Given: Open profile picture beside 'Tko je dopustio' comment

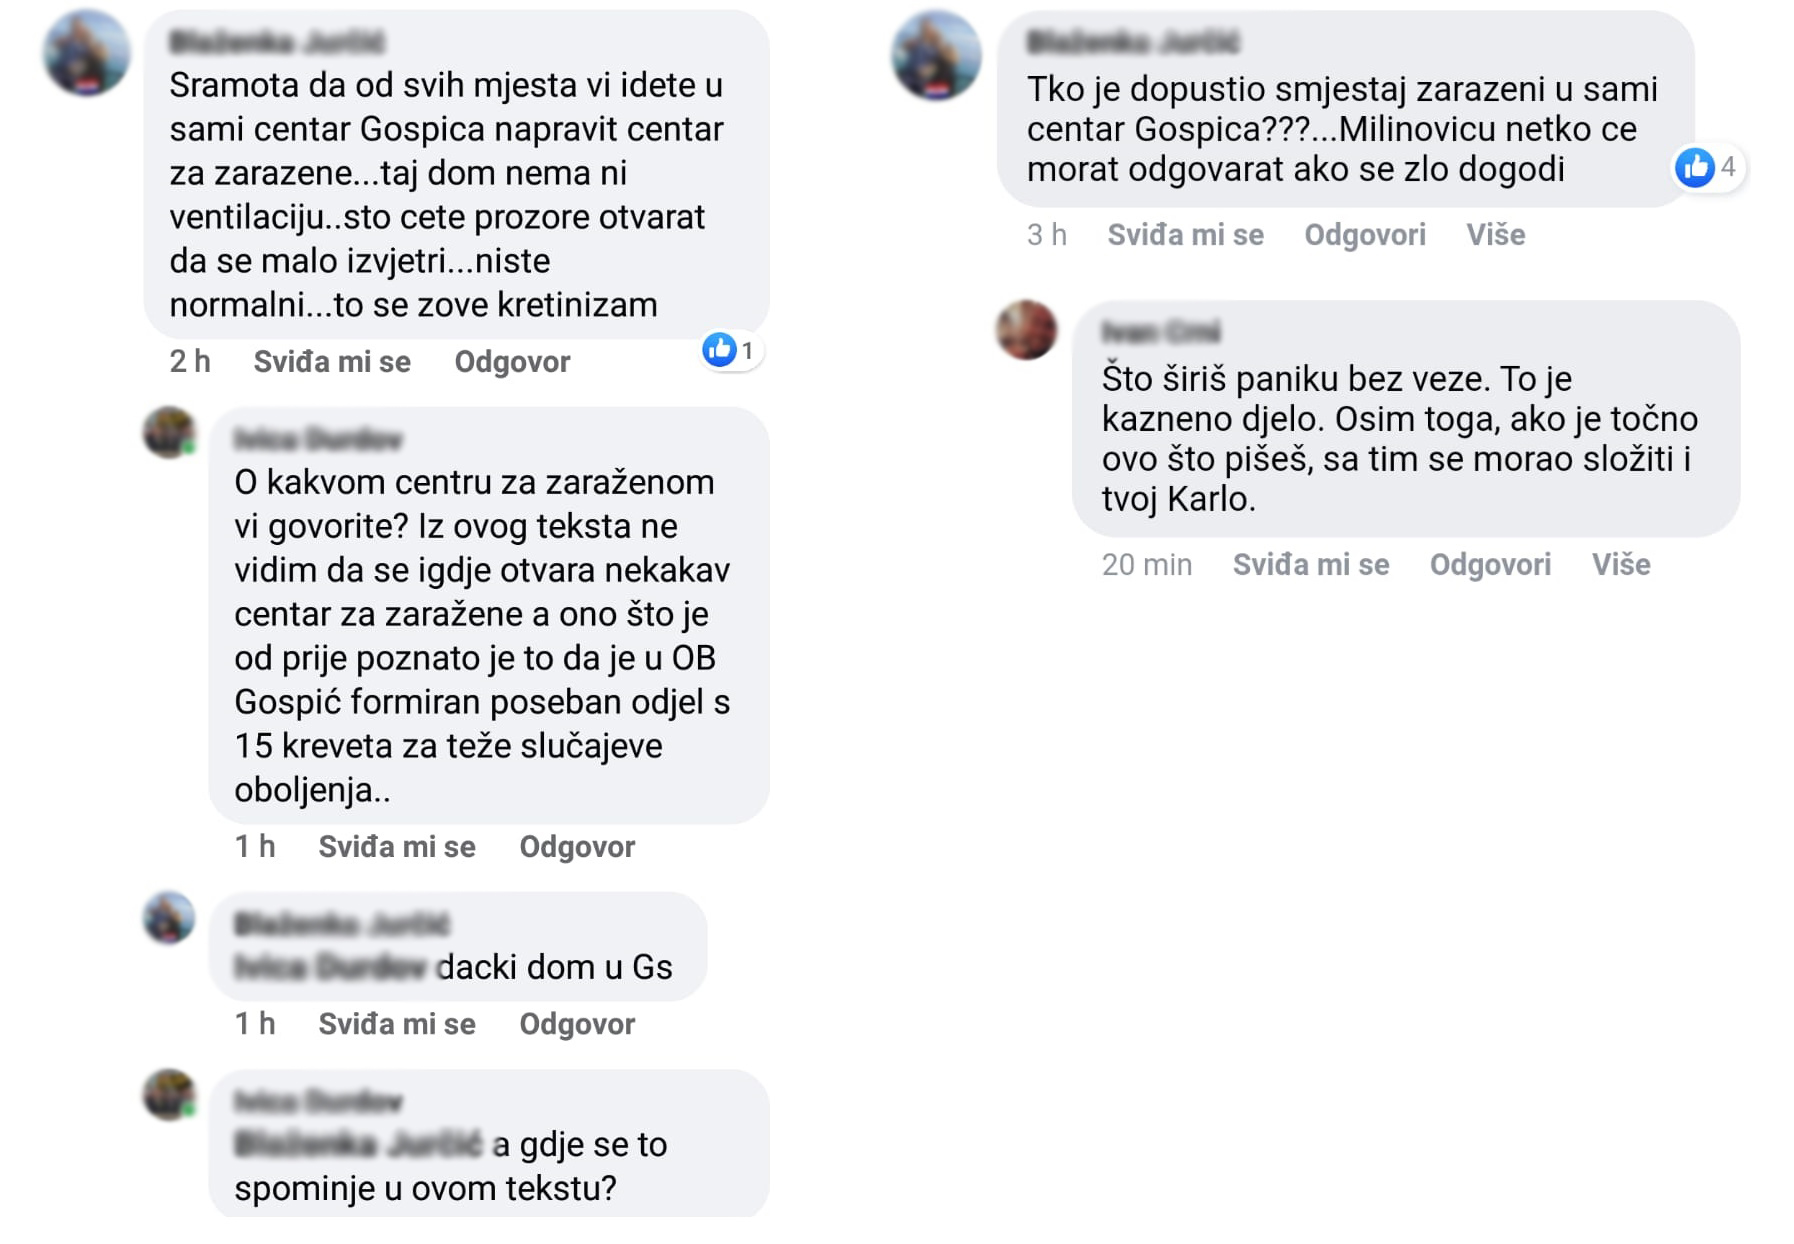Looking at the screenshot, I should pyautogui.click(x=936, y=56).
